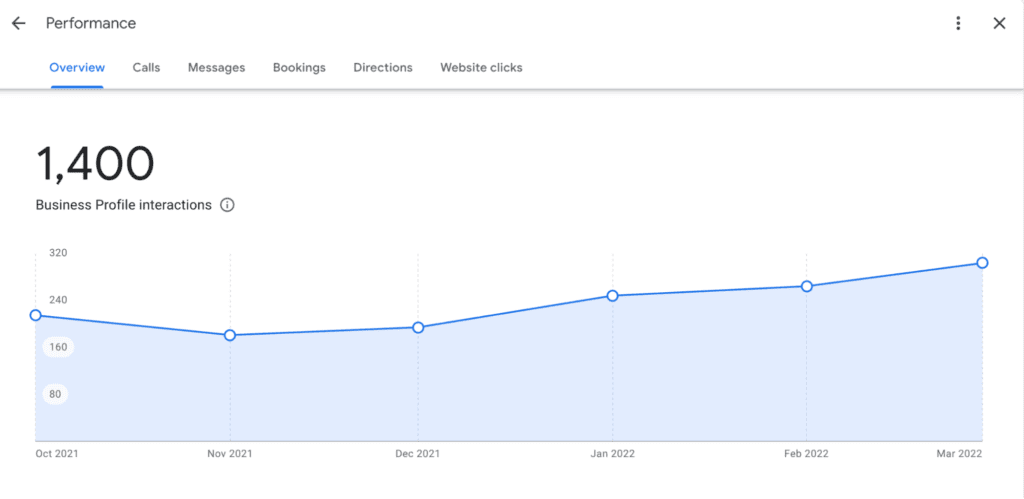Image resolution: width=1024 pixels, height=499 pixels.
Task: Select the Mar 2022 data point
Action: coord(982,263)
